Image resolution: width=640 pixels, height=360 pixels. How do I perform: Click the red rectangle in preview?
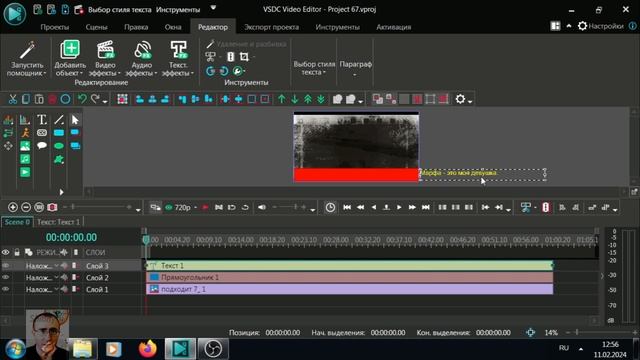coord(356,175)
